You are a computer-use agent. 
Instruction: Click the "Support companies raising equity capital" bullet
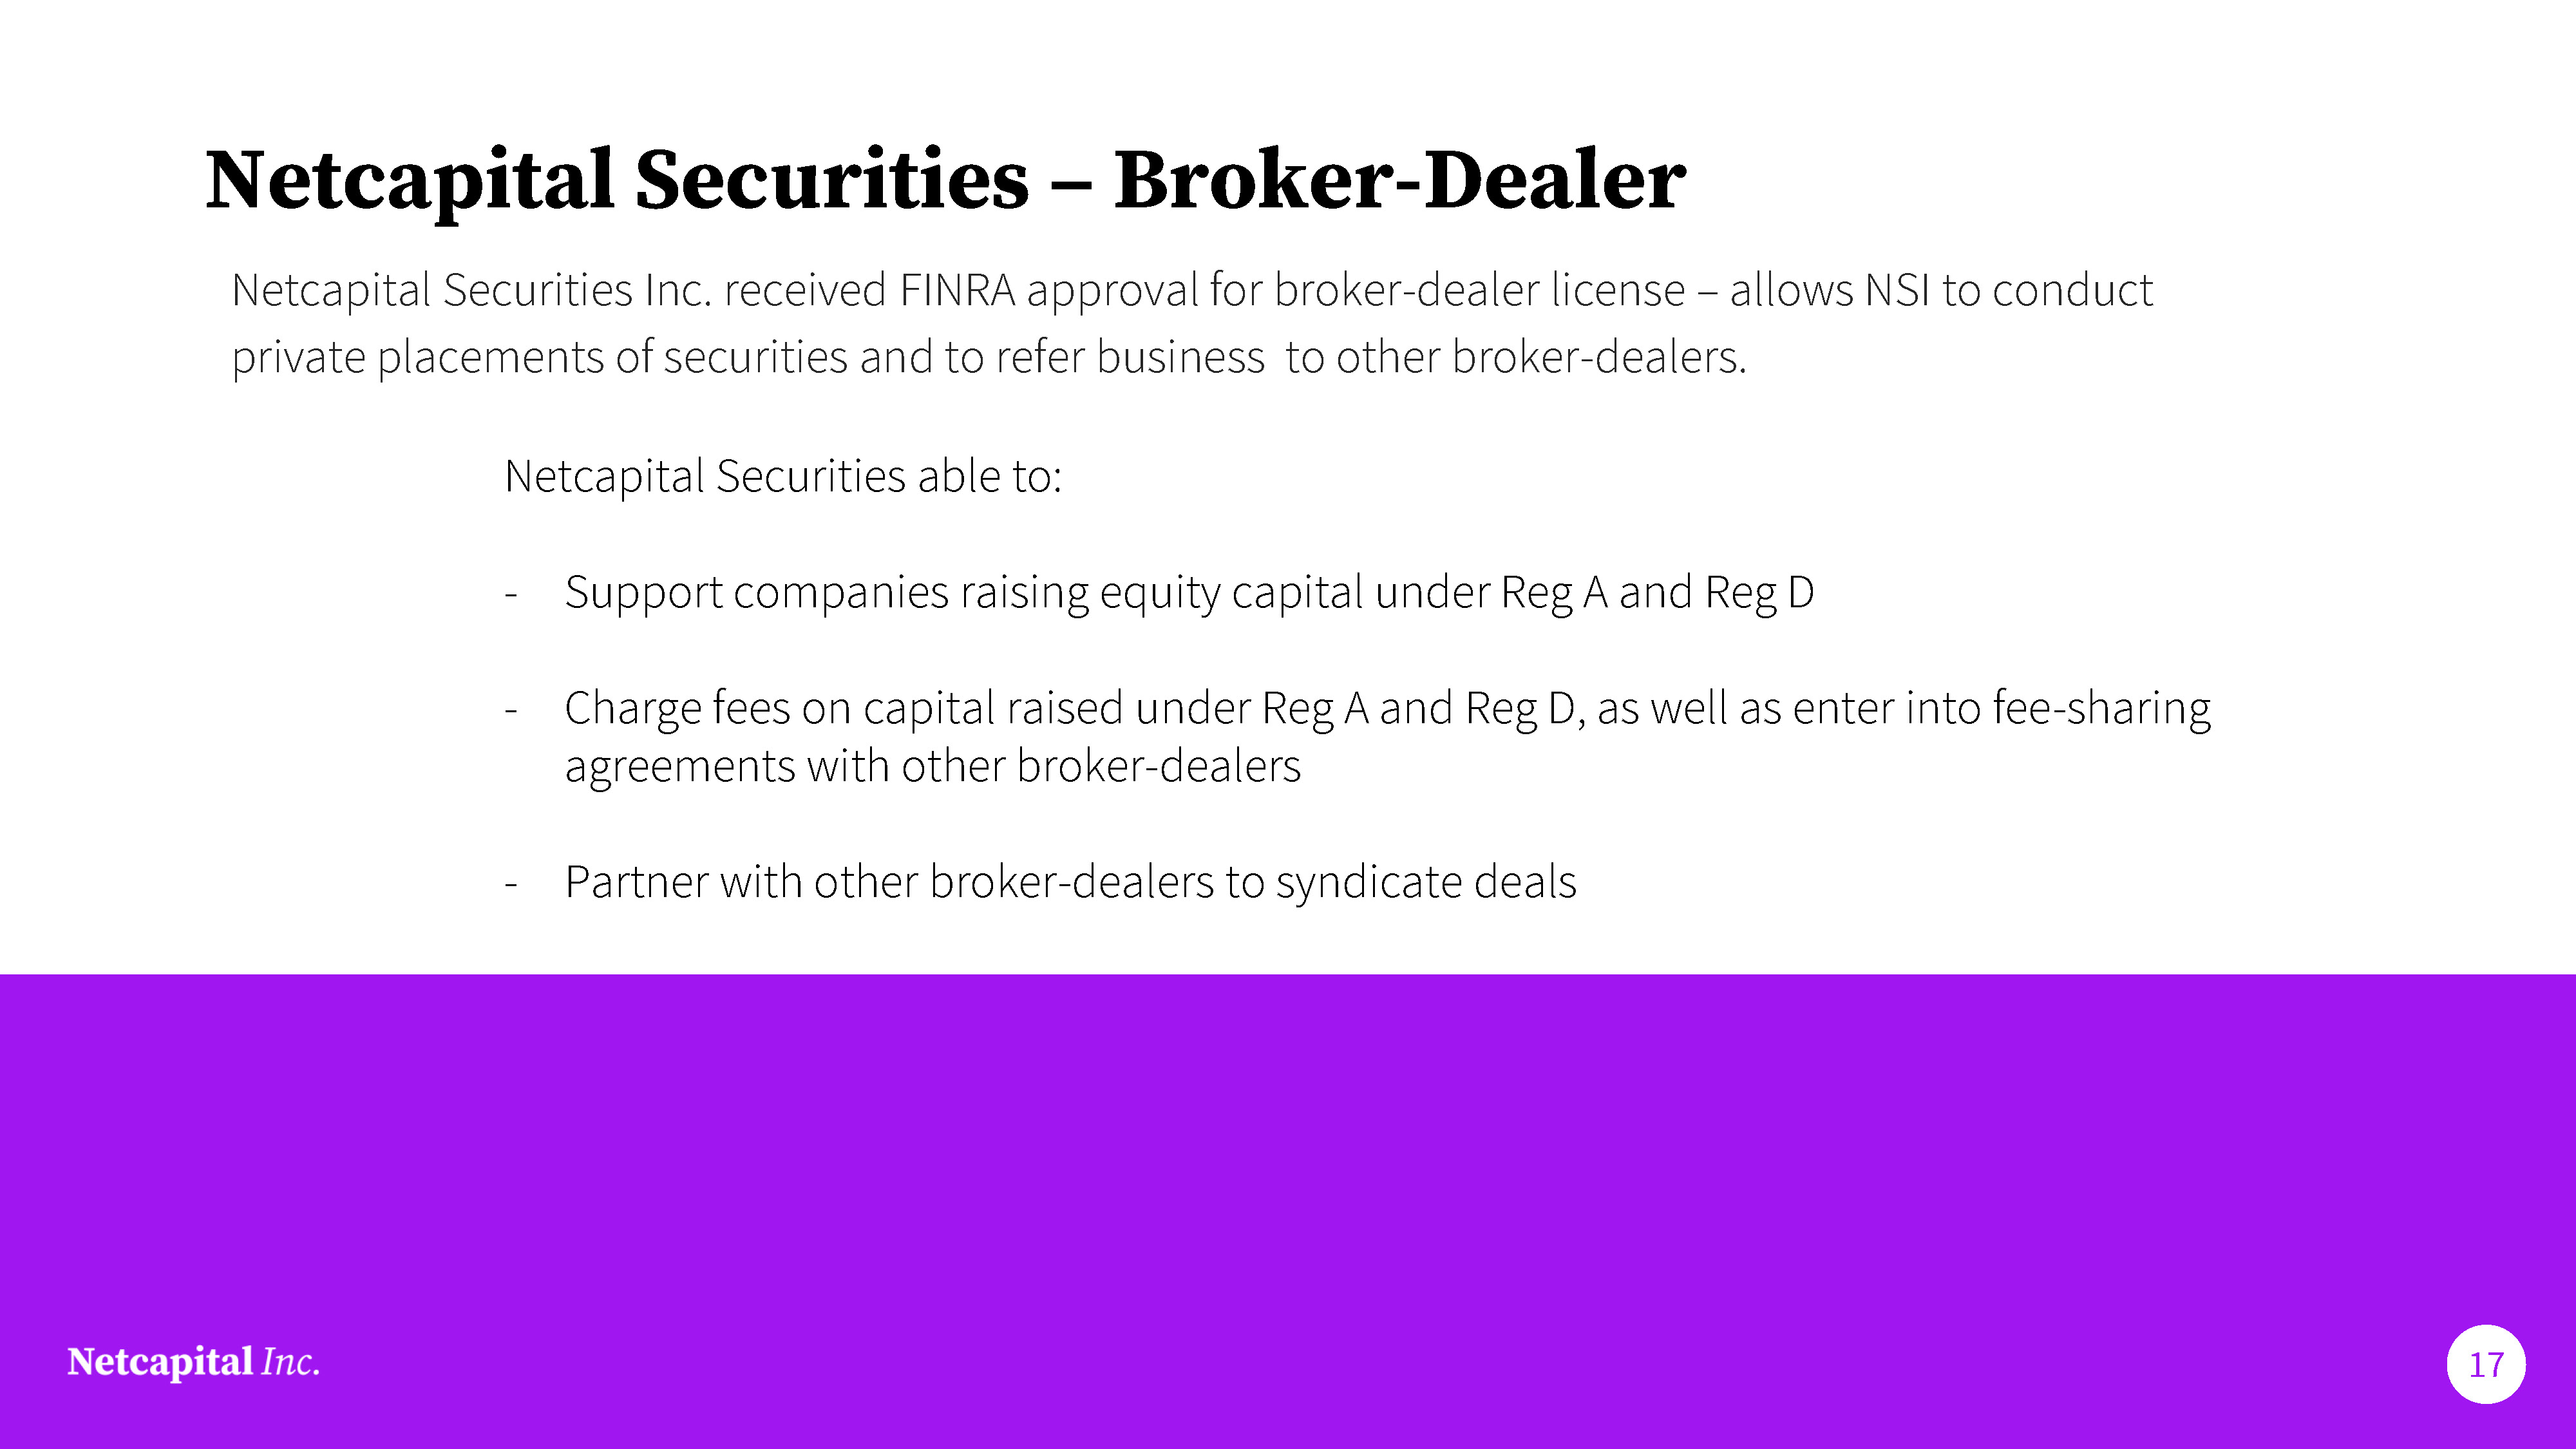[1188, 592]
